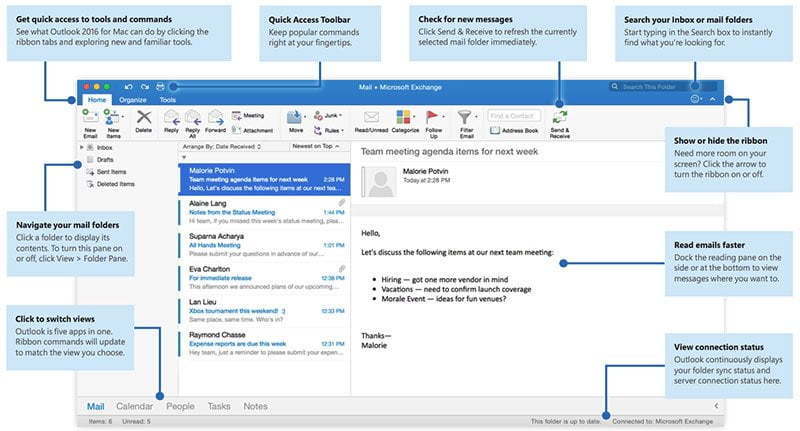Click the Delete icon in the ribbon
This screenshot has height=431, width=800.
point(143,119)
